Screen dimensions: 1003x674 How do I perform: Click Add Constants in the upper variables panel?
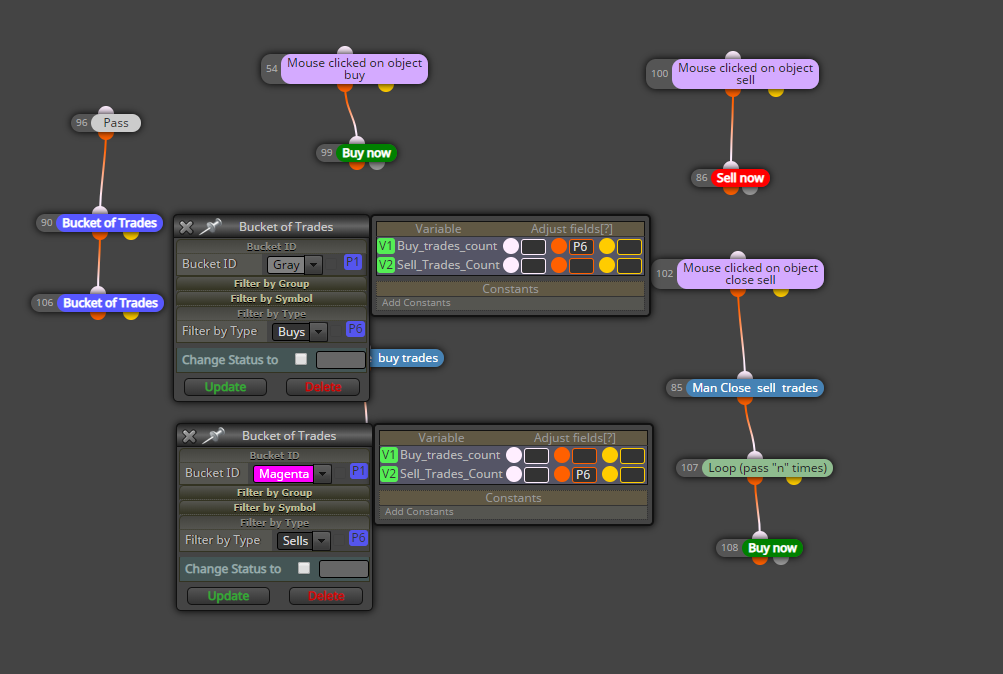tap(416, 303)
